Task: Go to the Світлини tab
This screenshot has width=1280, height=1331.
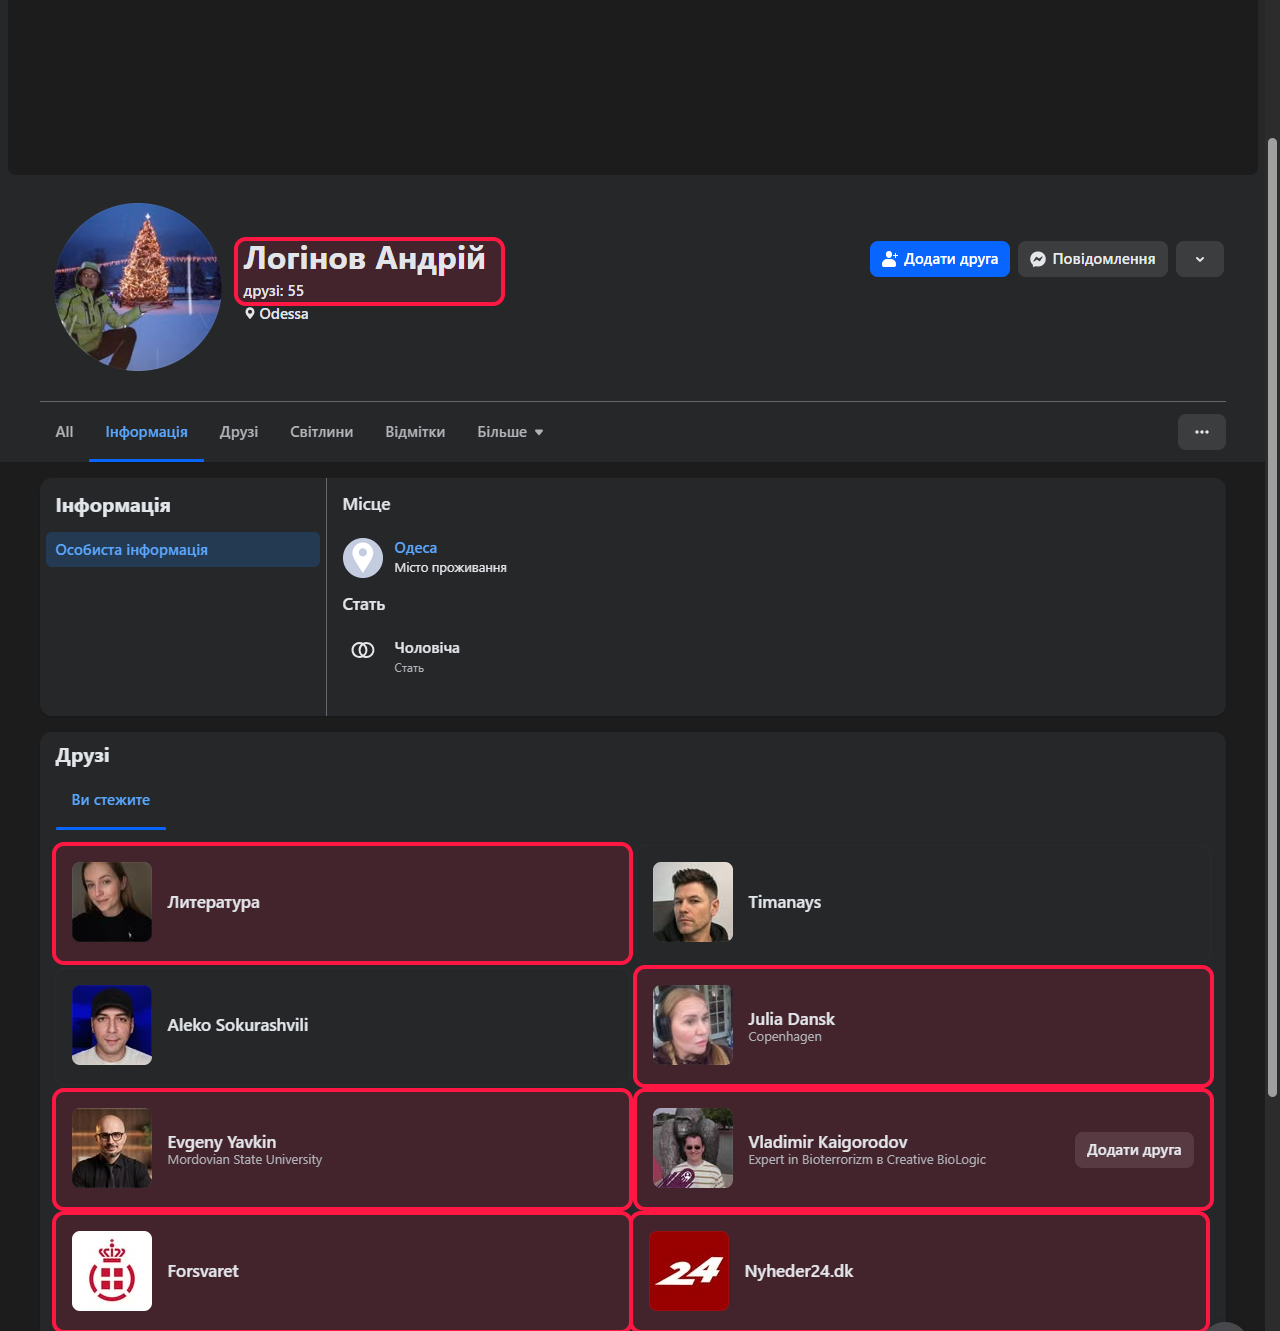Action: coord(321,432)
